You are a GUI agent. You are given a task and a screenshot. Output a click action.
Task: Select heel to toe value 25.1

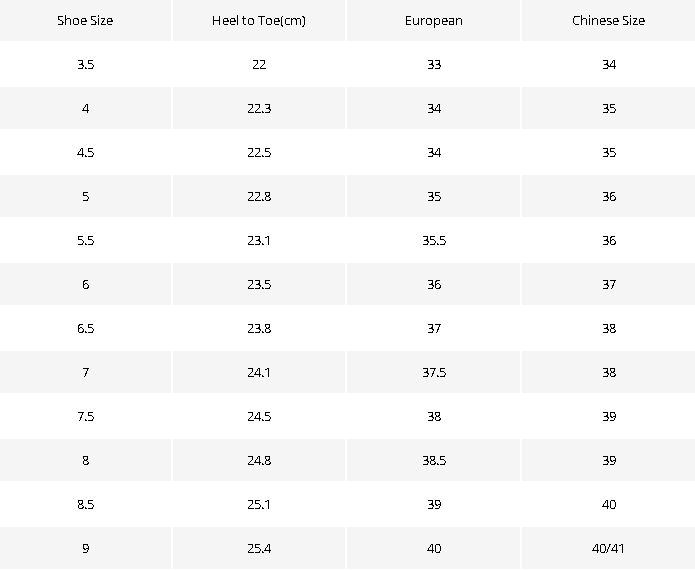259,504
